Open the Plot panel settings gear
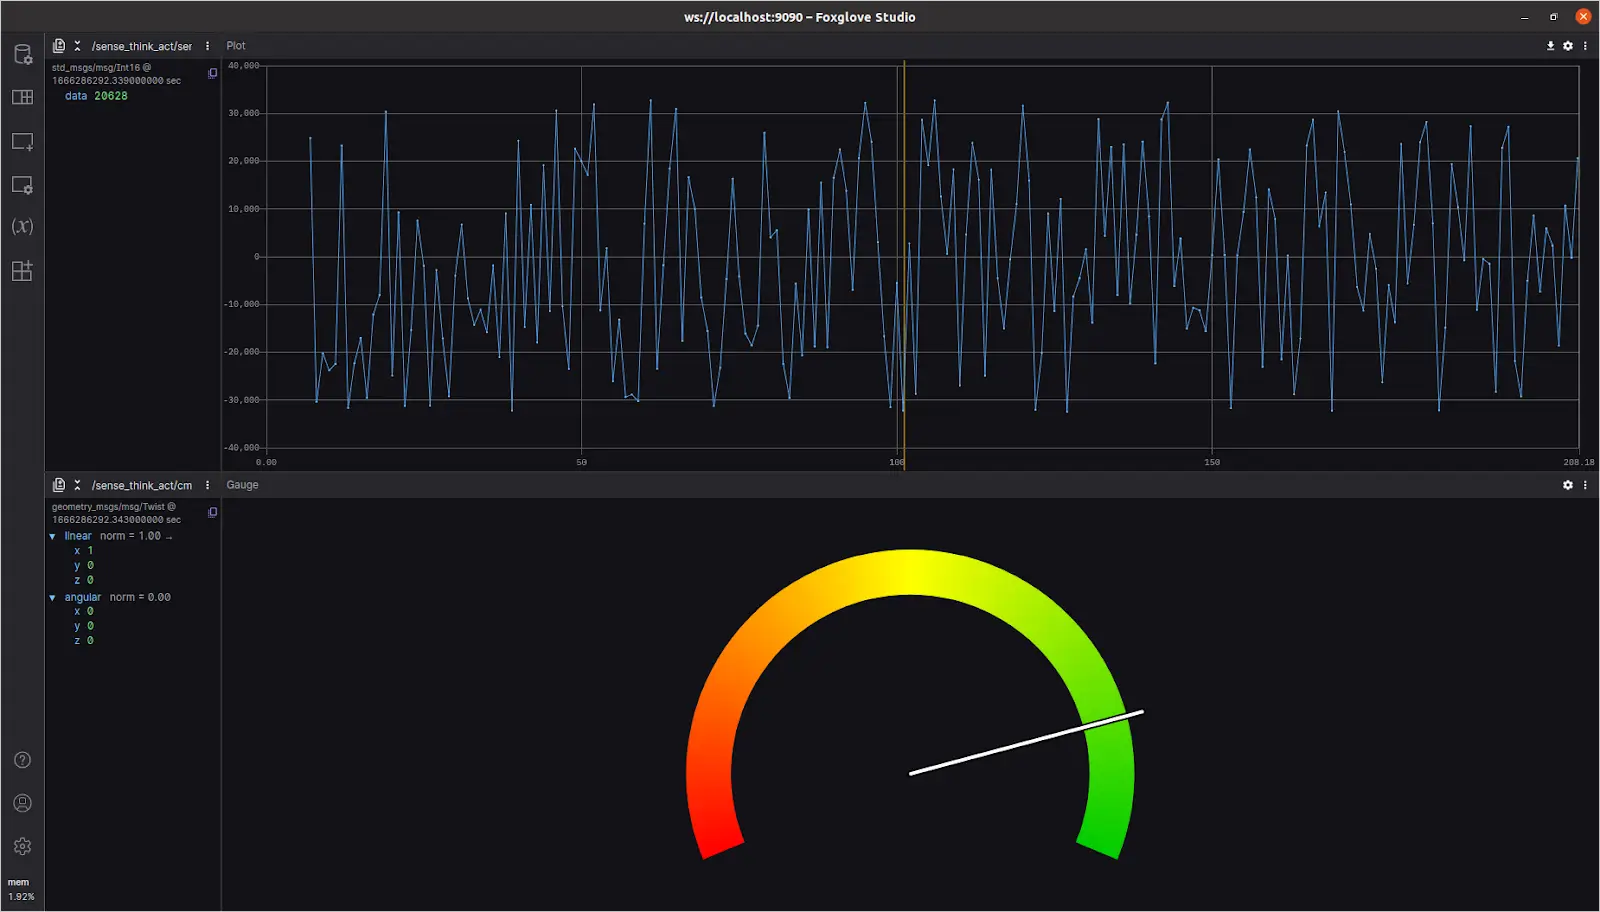Viewport: 1600px width, 912px height. pyautogui.click(x=1567, y=46)
